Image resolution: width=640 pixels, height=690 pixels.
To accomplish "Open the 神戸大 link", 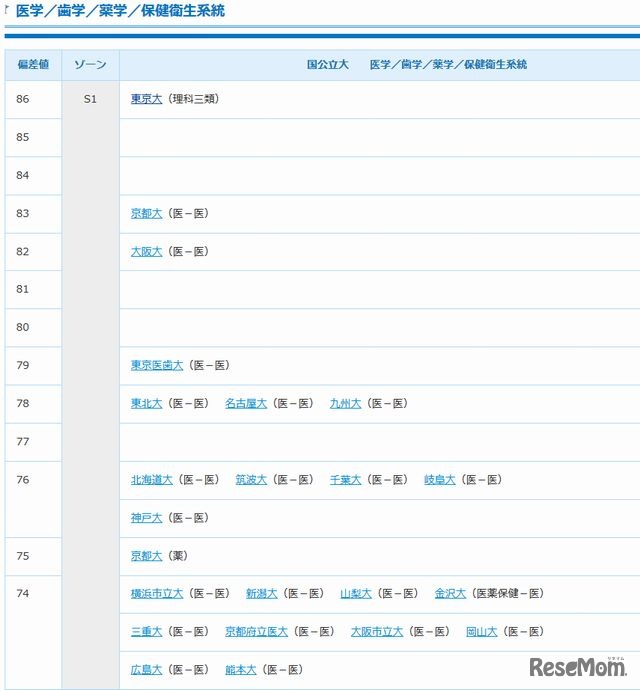I will coord(147,518).
